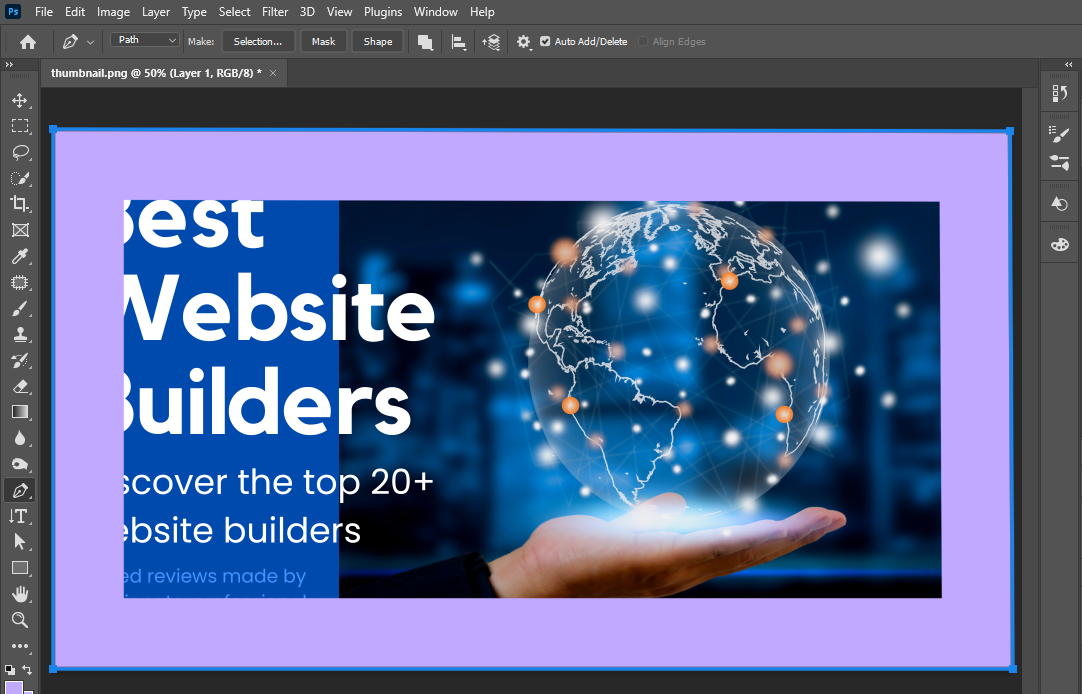The width and height of the screenshot is (1082, 694).
Task: Click the Shape button
Action: tap(378, 42)
